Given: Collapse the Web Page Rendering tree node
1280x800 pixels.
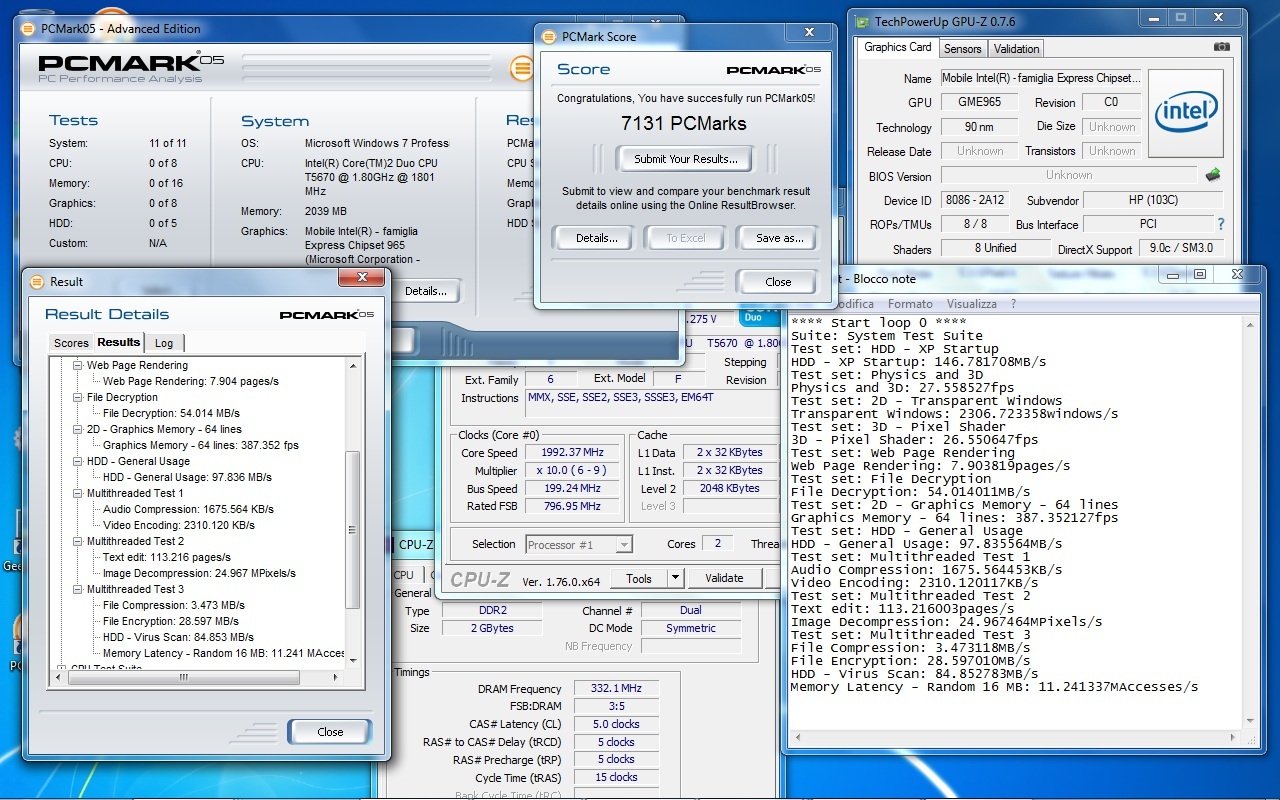Looking at the screenshot, I should point(79,366).
